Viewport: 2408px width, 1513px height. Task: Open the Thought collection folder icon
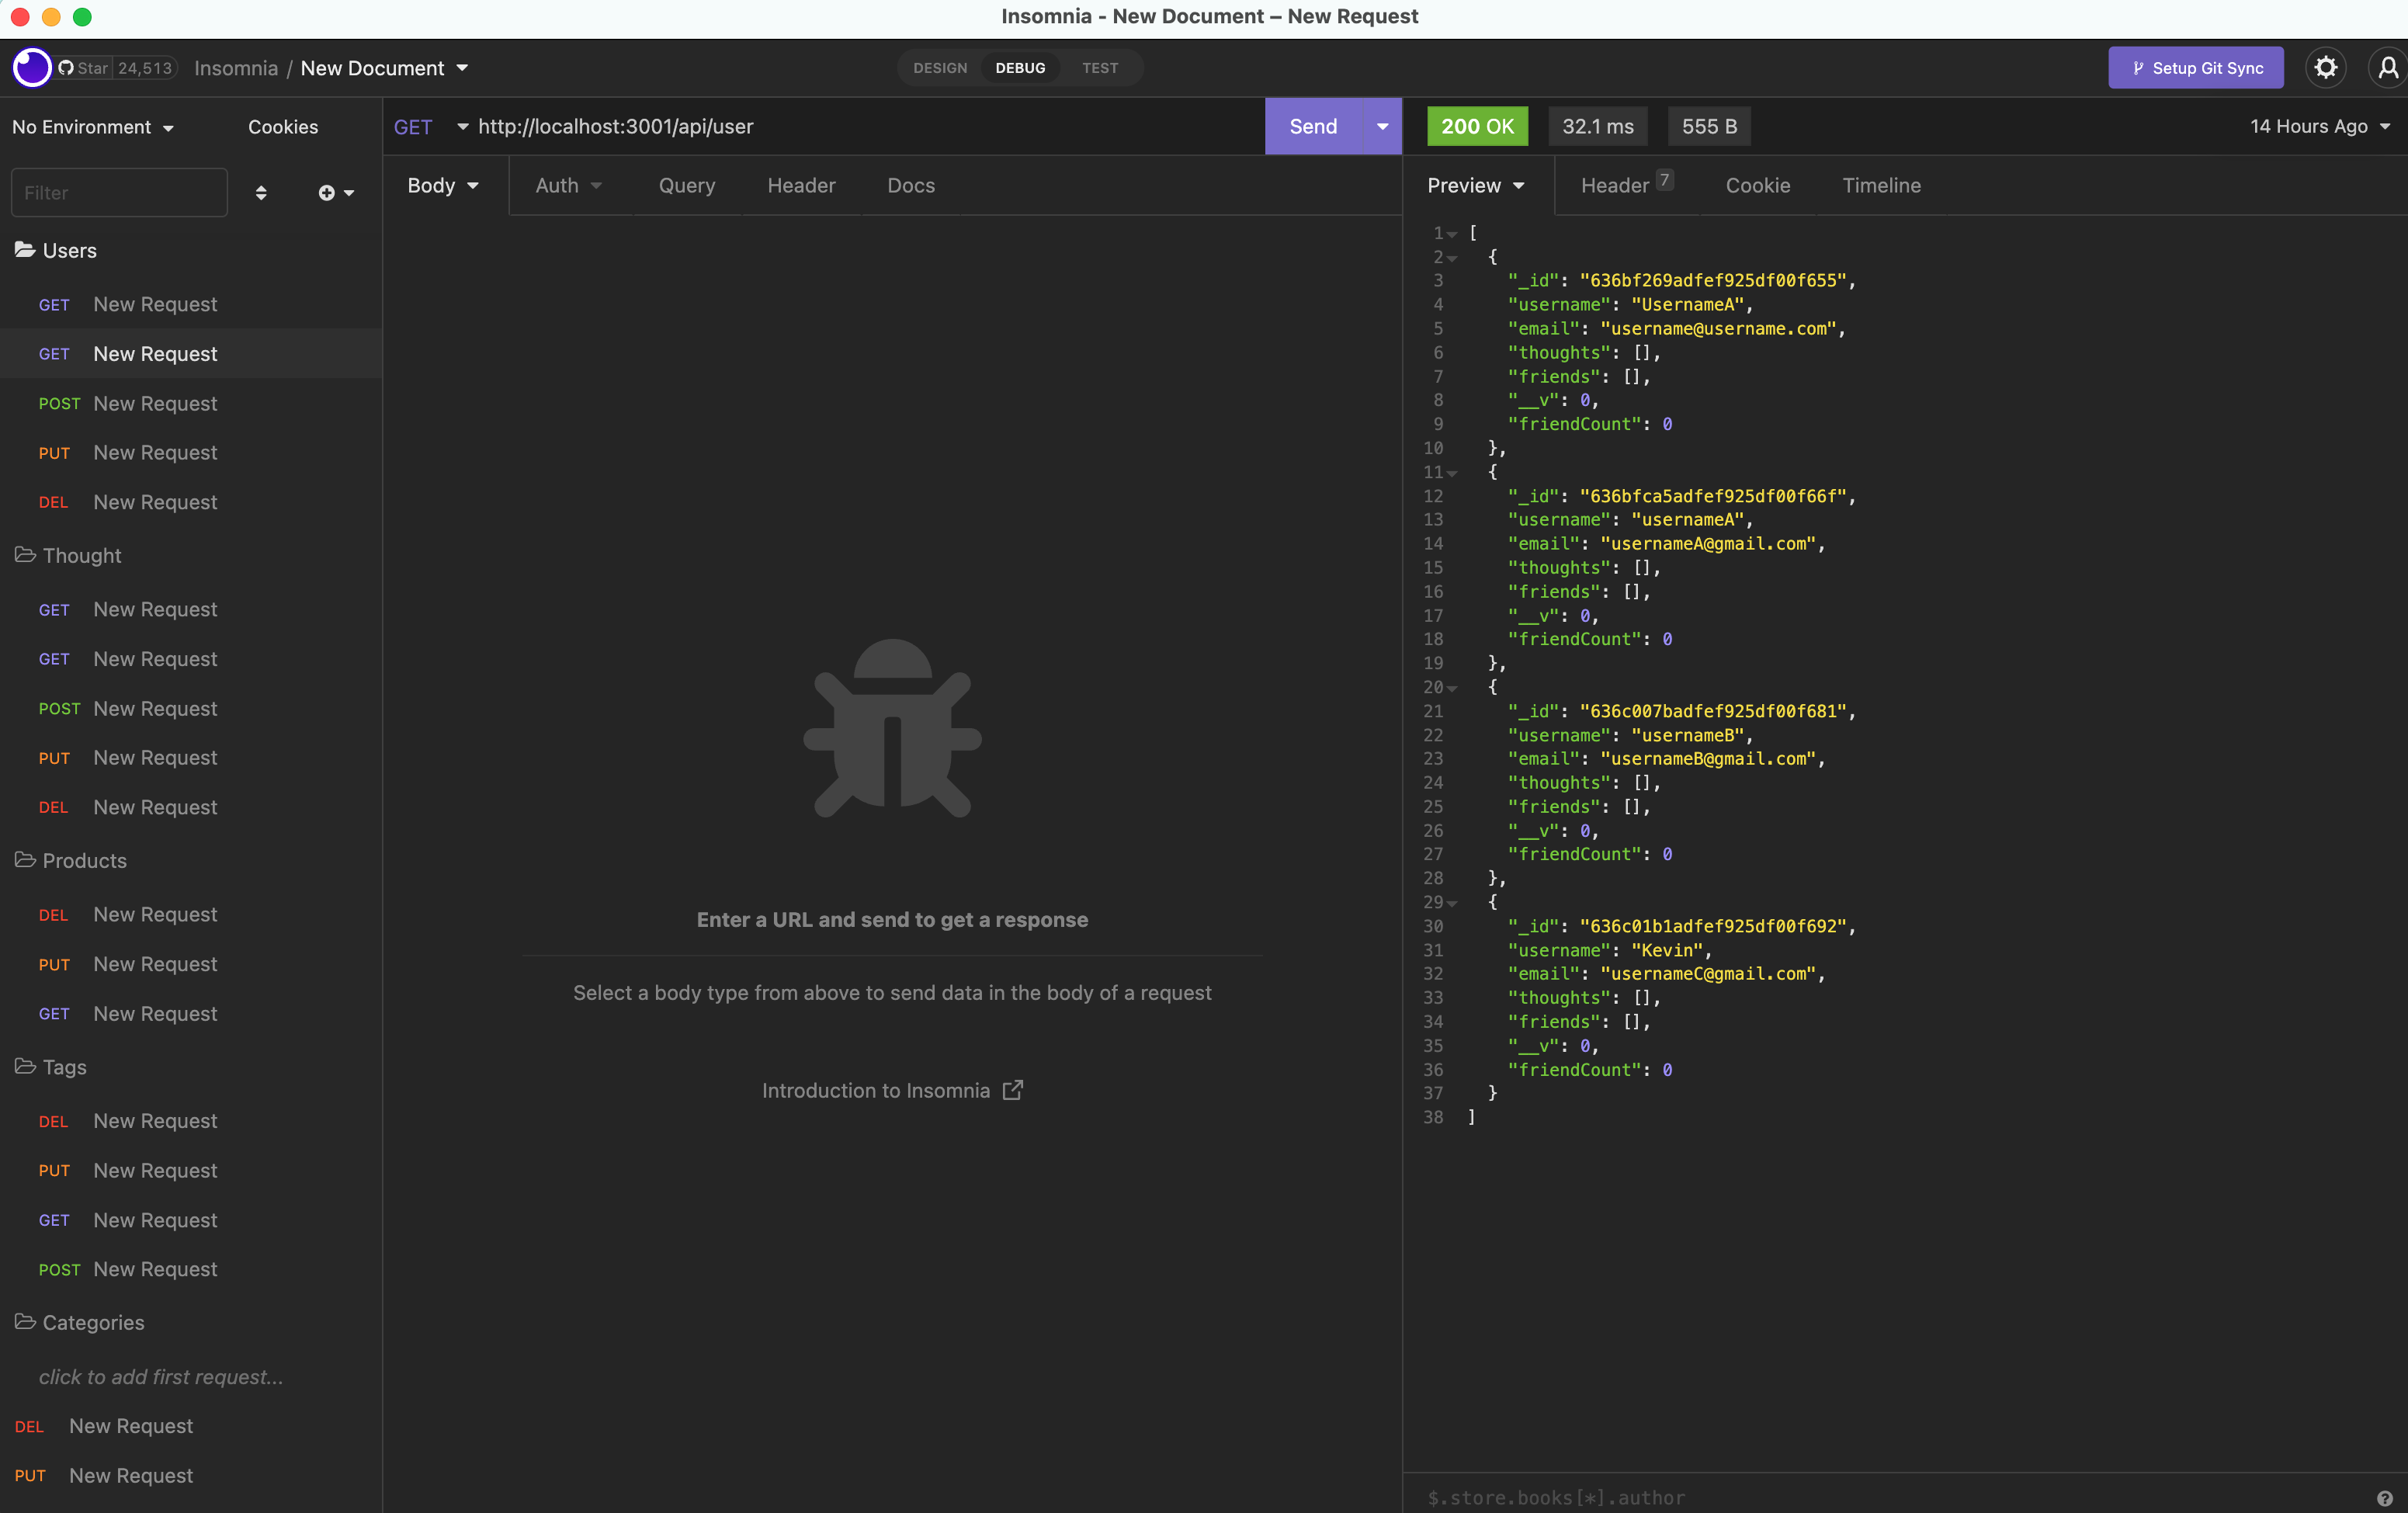tap(24, 555)
